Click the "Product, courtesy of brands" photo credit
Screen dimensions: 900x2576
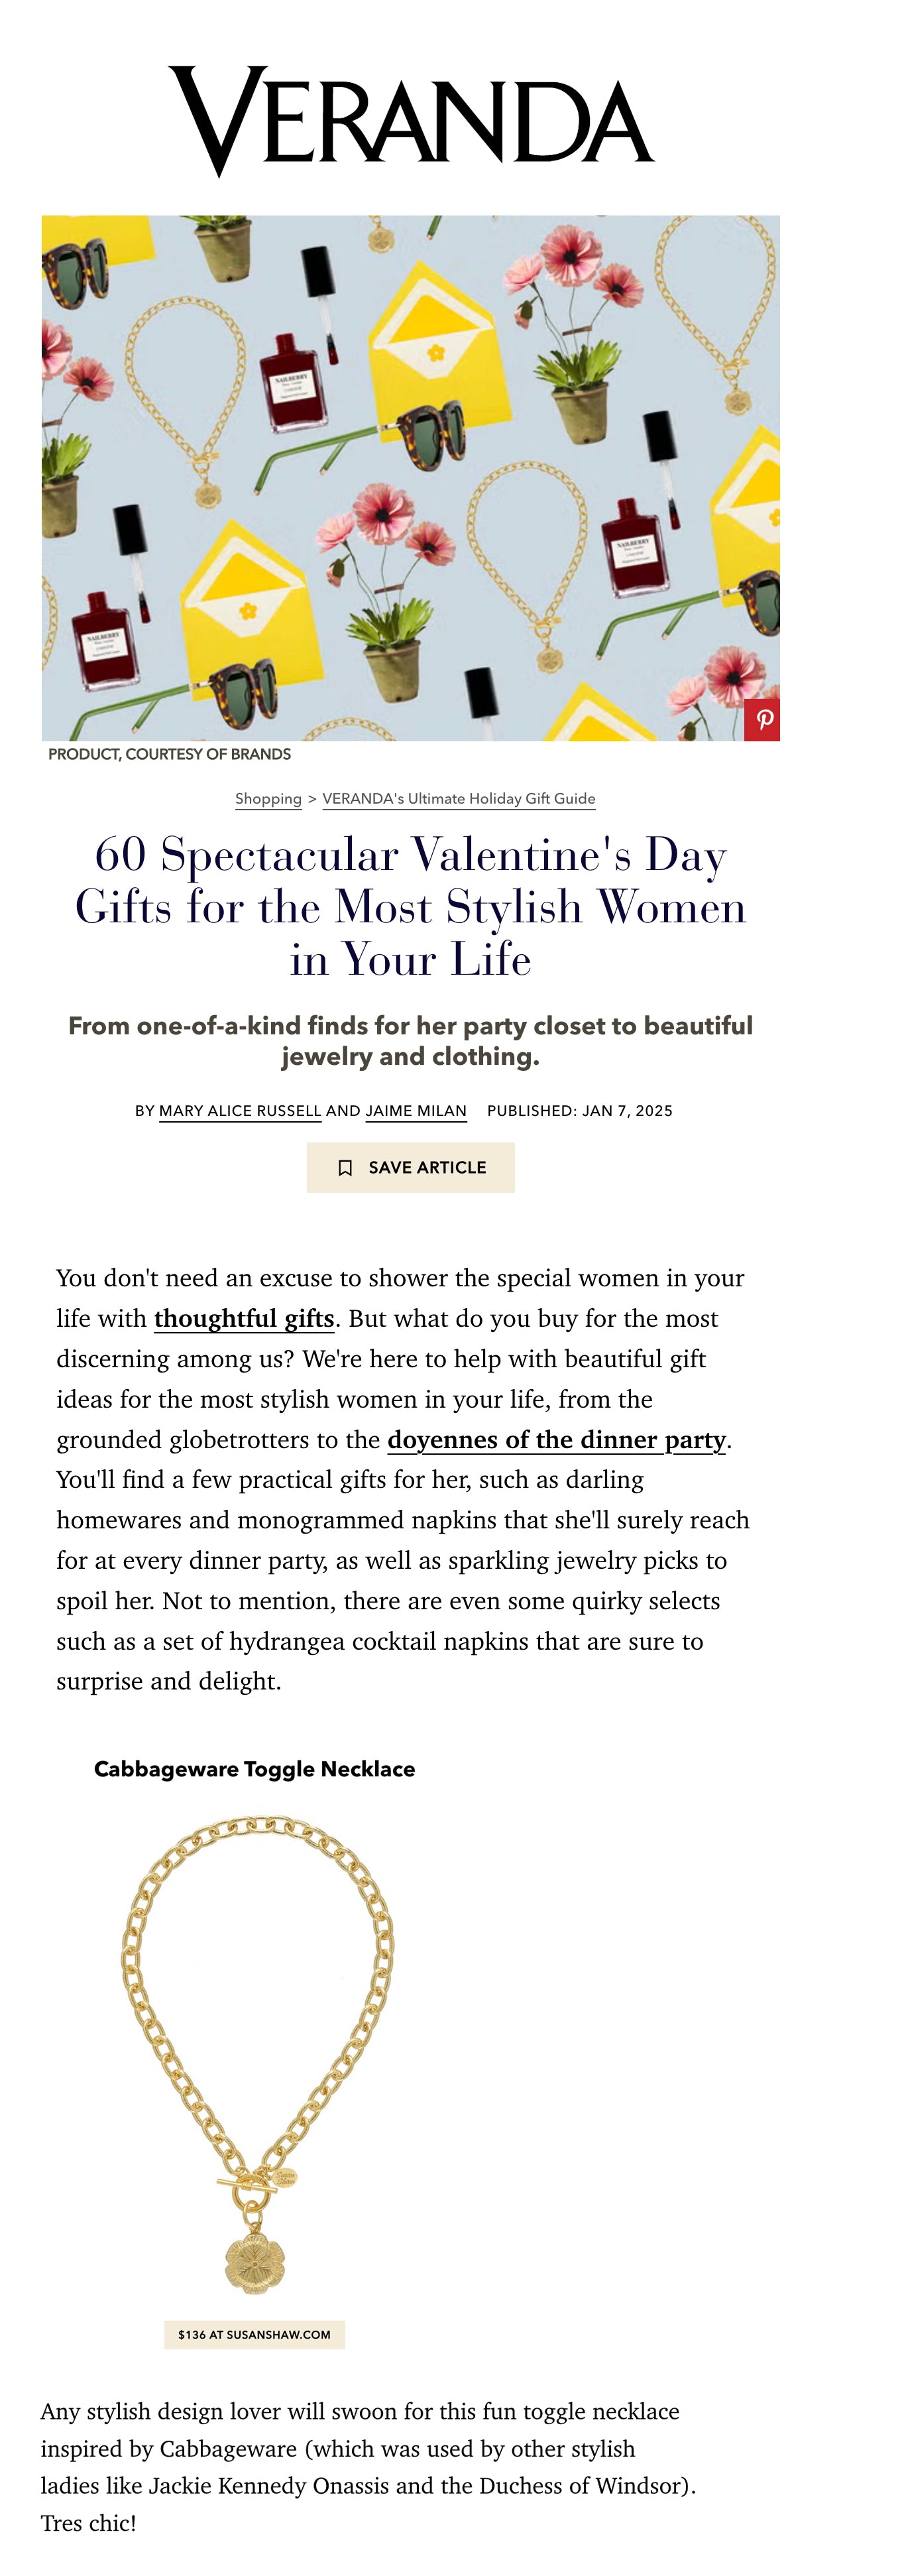169,754
